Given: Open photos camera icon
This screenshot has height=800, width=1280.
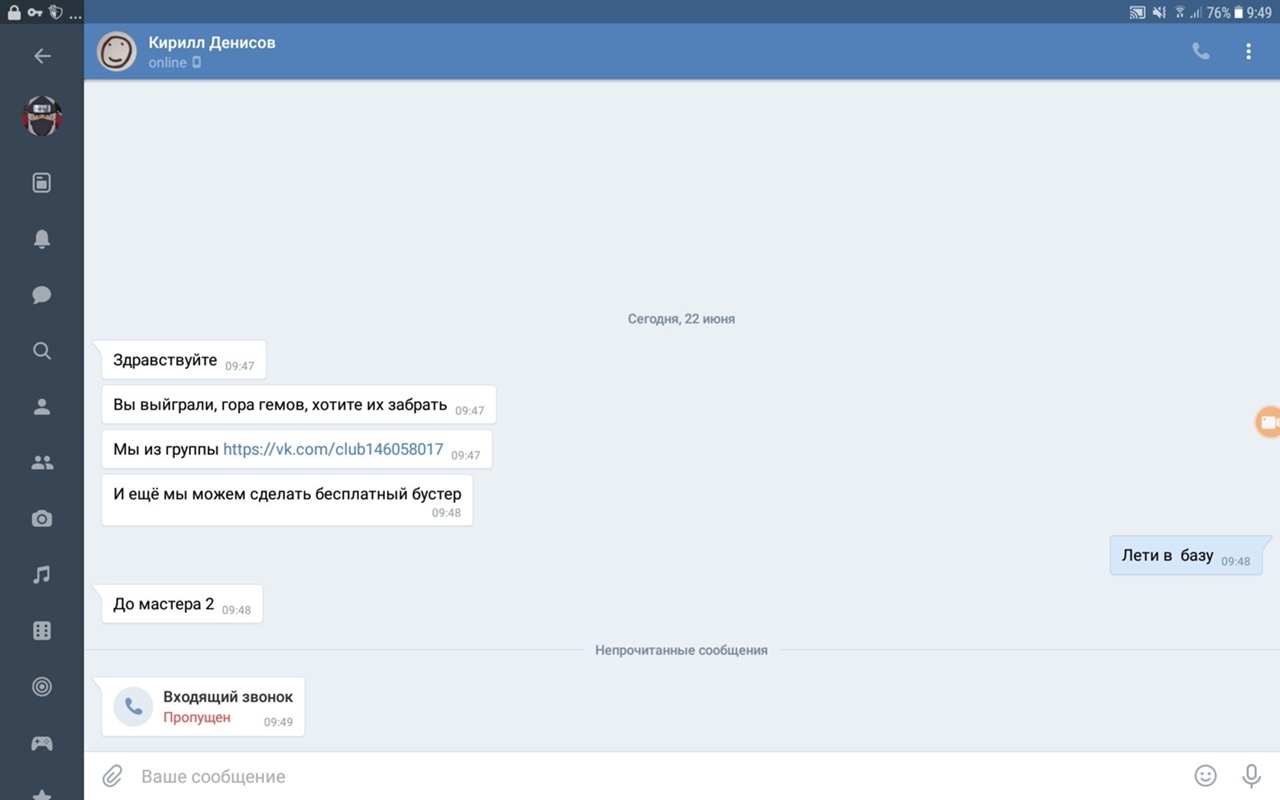Looking at the screenshot, I should [x=42, y=519].
